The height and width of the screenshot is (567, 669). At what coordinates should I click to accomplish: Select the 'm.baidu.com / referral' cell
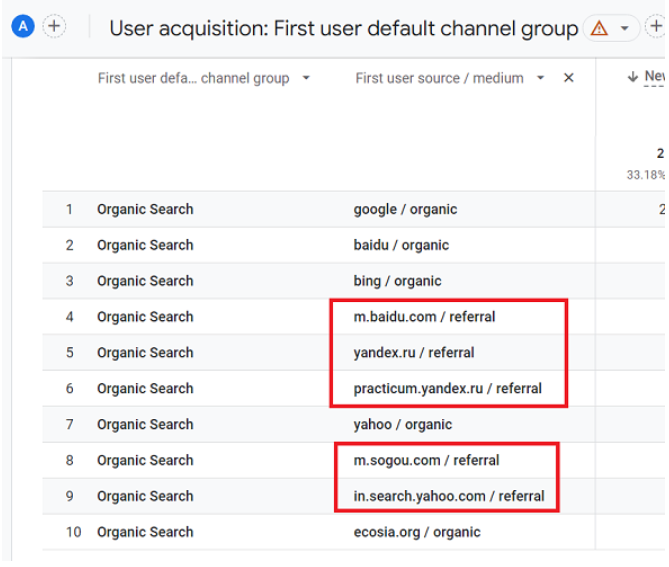click(425, 317)
